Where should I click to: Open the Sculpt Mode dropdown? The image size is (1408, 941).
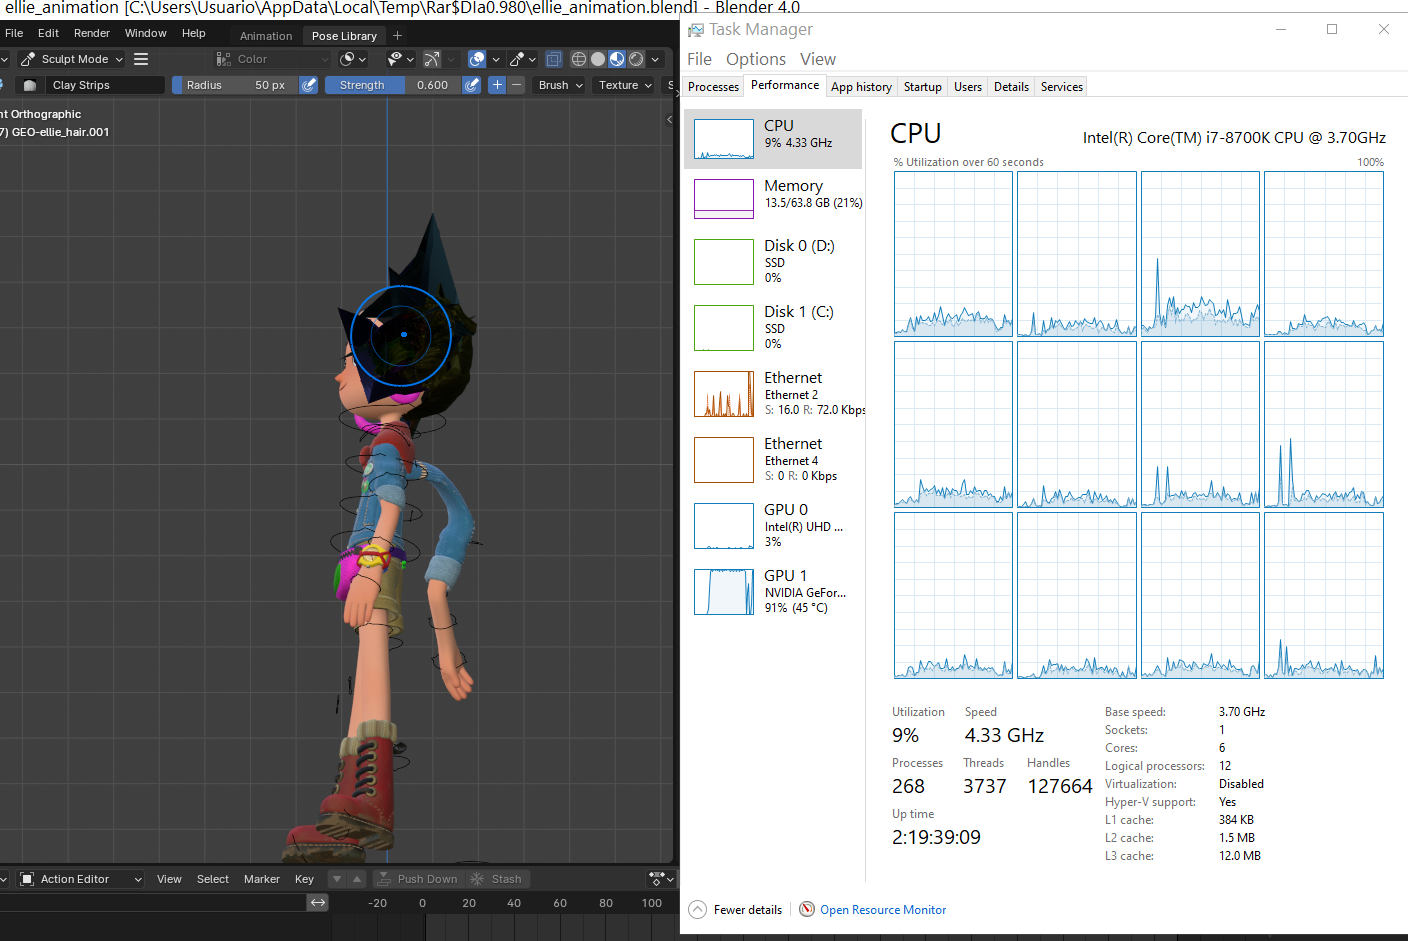click(70, 59)
